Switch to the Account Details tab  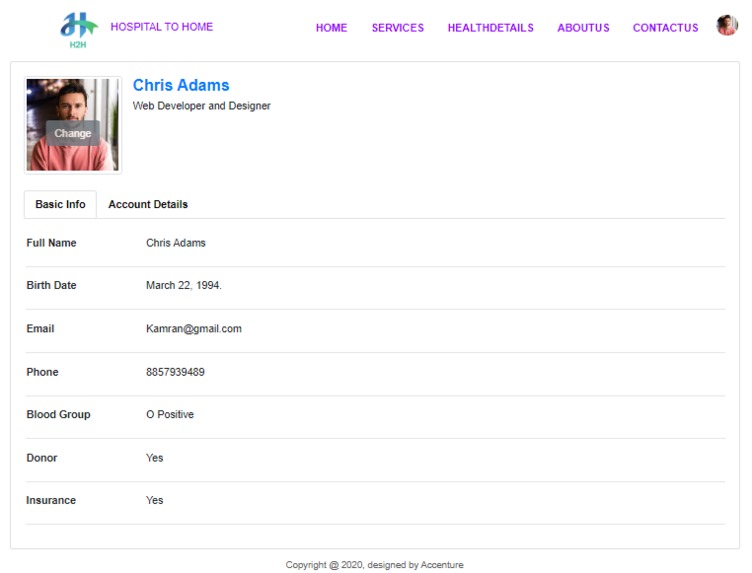pos(148,204)
